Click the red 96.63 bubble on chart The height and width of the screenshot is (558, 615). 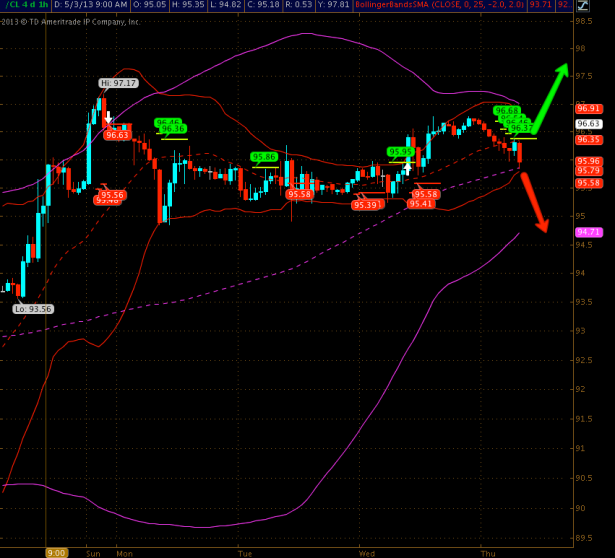tap(117, 135)
